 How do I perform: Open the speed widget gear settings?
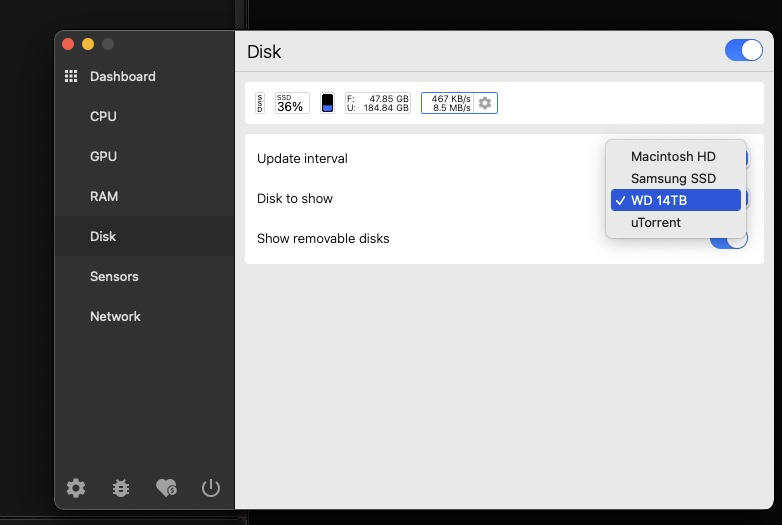485,103
